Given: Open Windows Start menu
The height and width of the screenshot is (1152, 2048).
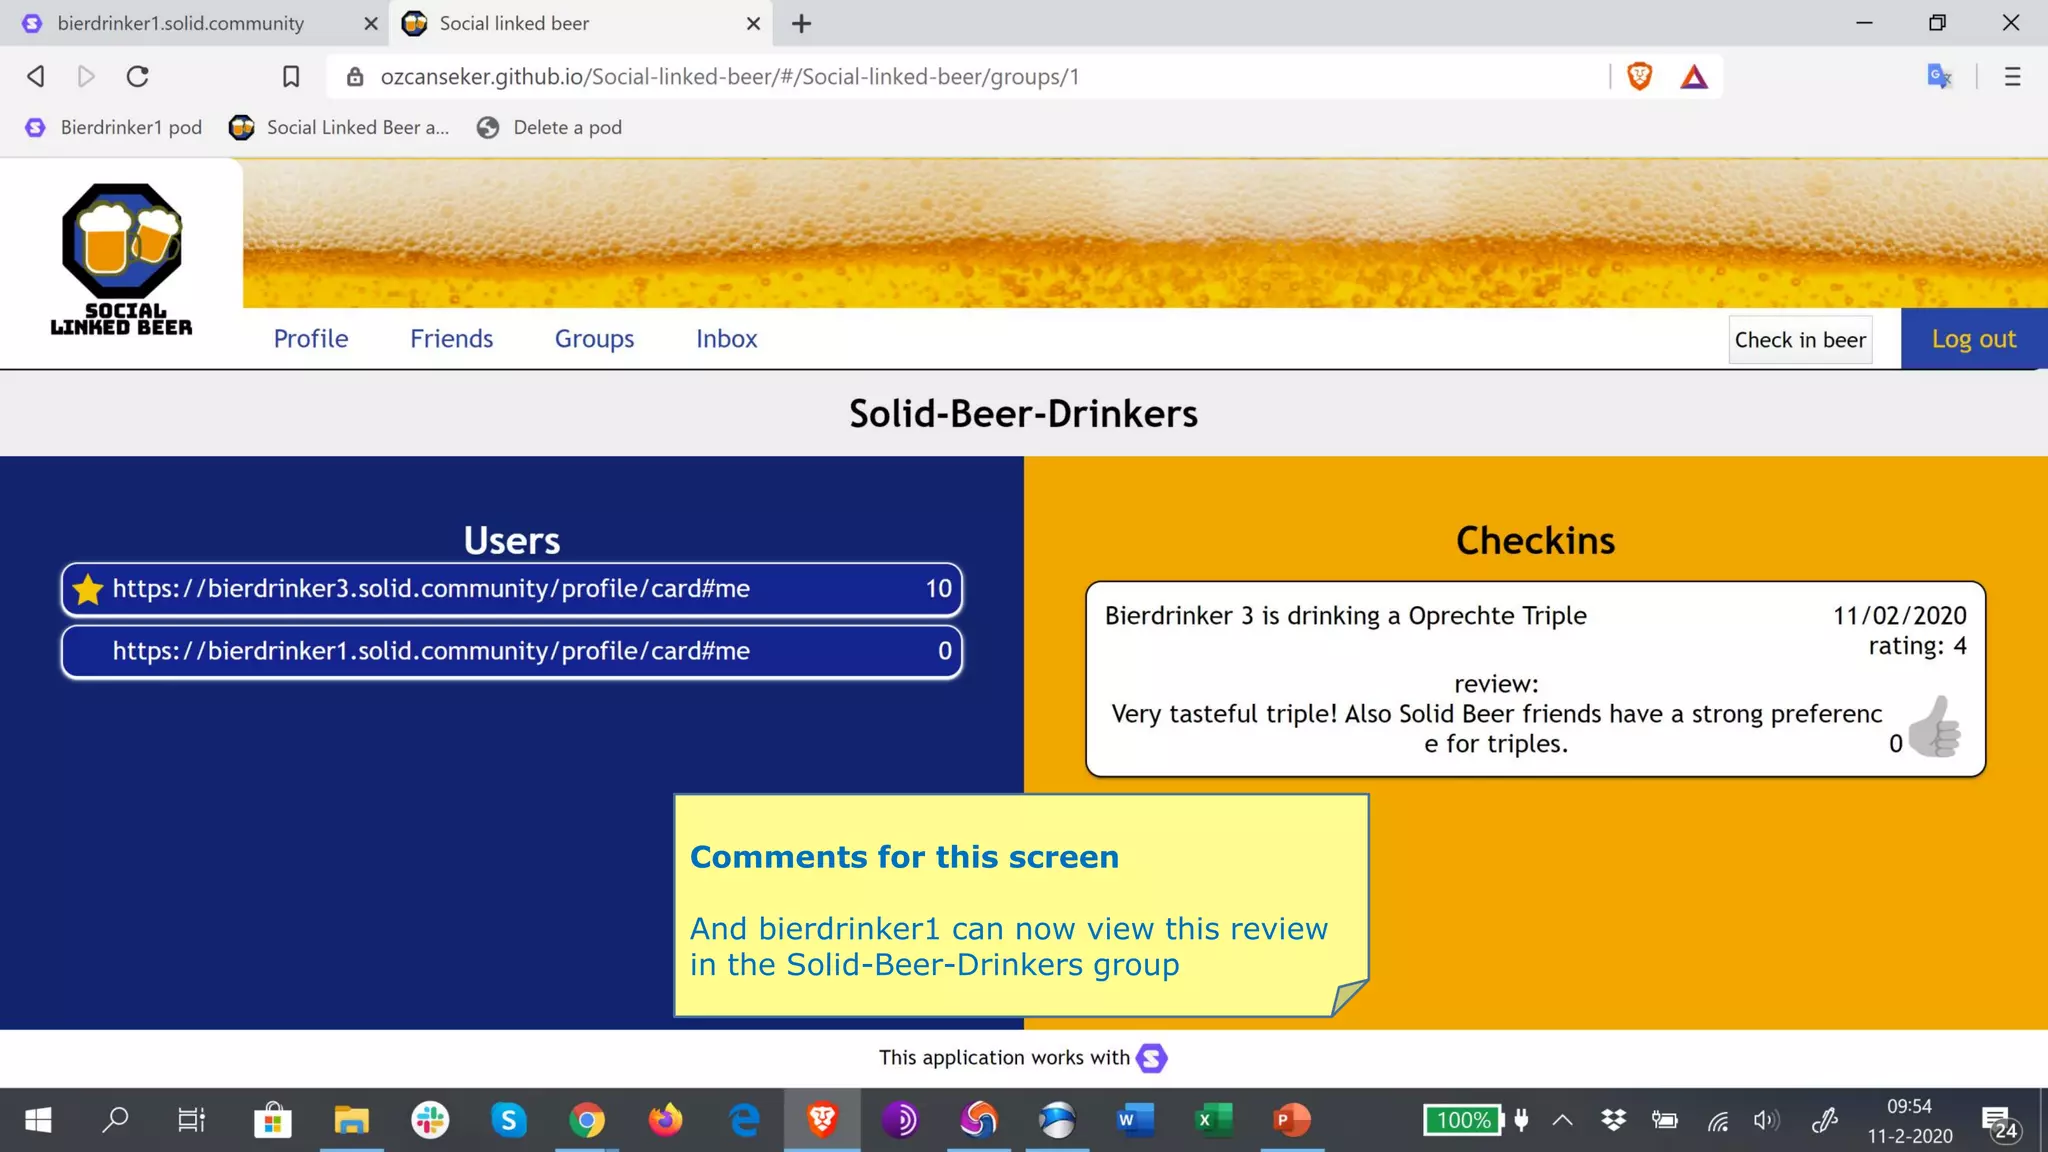Looking at the screenshot, I should pyautogui.click(x=38, y=1120).
